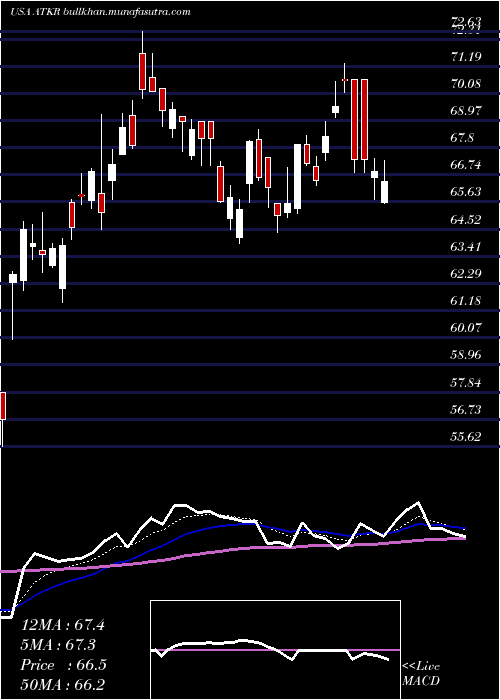
Task: Click the 63.41 price axis label
Action: (x=466, y=247)
